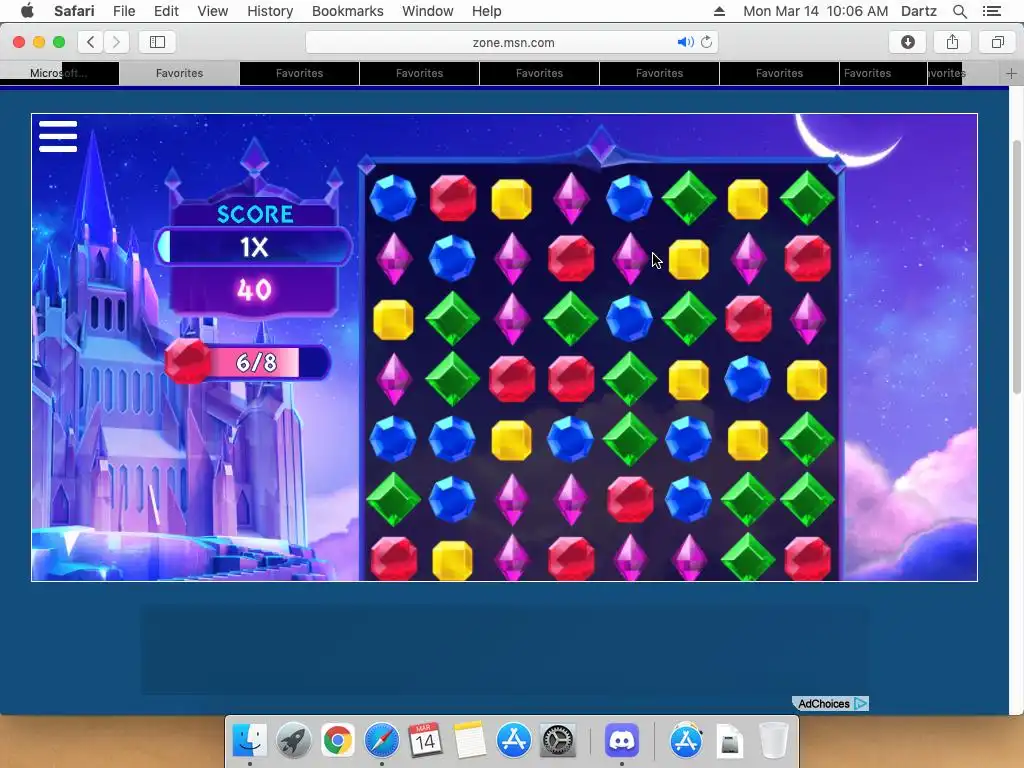Open the Edit menu
This screenshot has width=1024, height=768.
[x=166, y=11]
